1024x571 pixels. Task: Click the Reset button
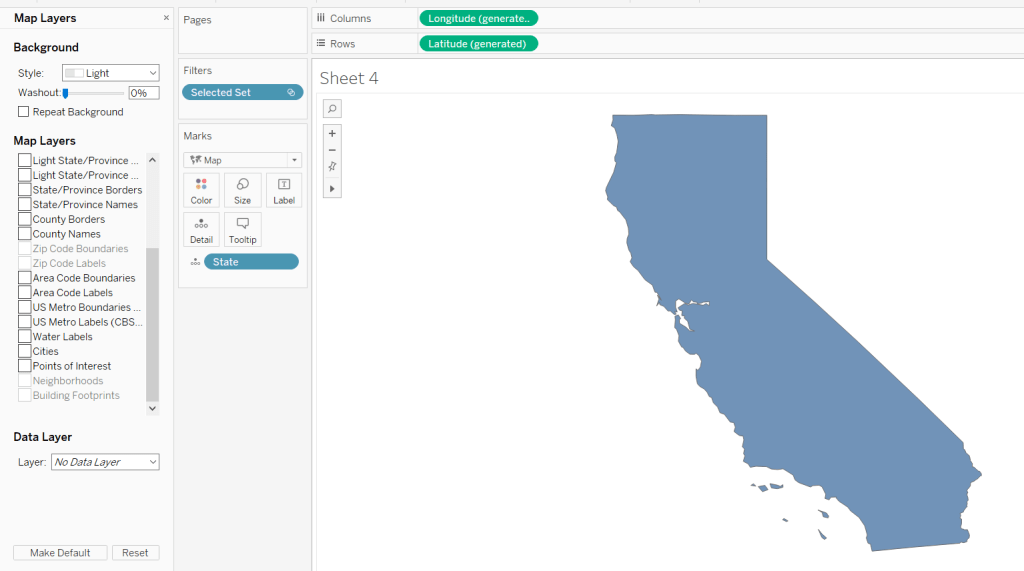pyautogui.click(x=135, y=553)
